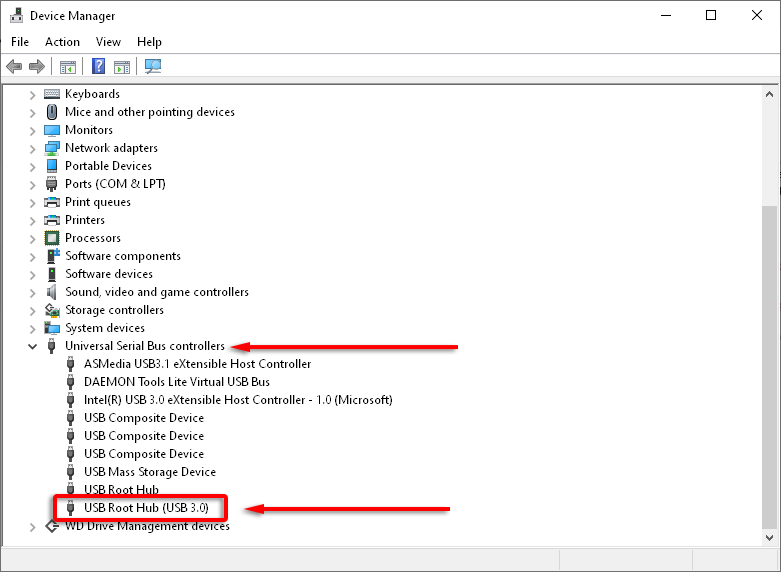
Task: Open the Action menu
Action: pos(62,42)
